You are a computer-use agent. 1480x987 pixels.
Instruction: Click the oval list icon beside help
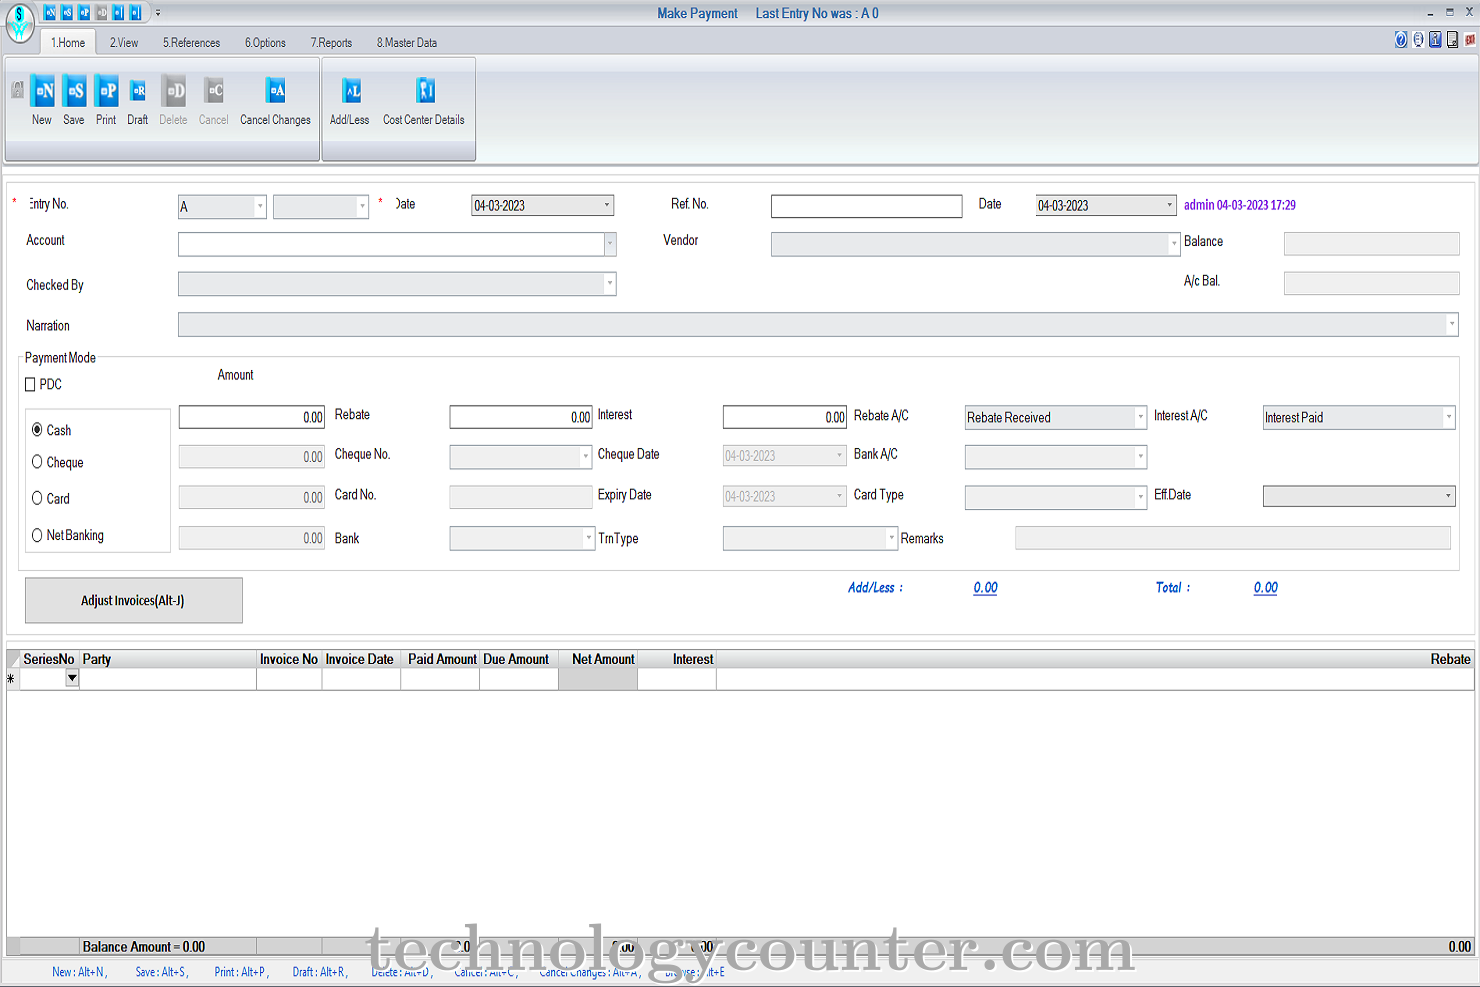pos(1418,39)
